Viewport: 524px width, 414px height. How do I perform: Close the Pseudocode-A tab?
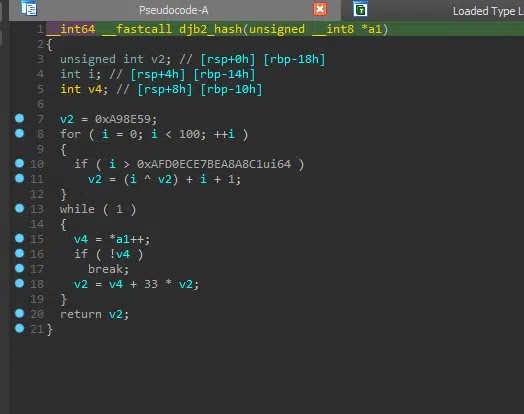[x=320, y=9]
